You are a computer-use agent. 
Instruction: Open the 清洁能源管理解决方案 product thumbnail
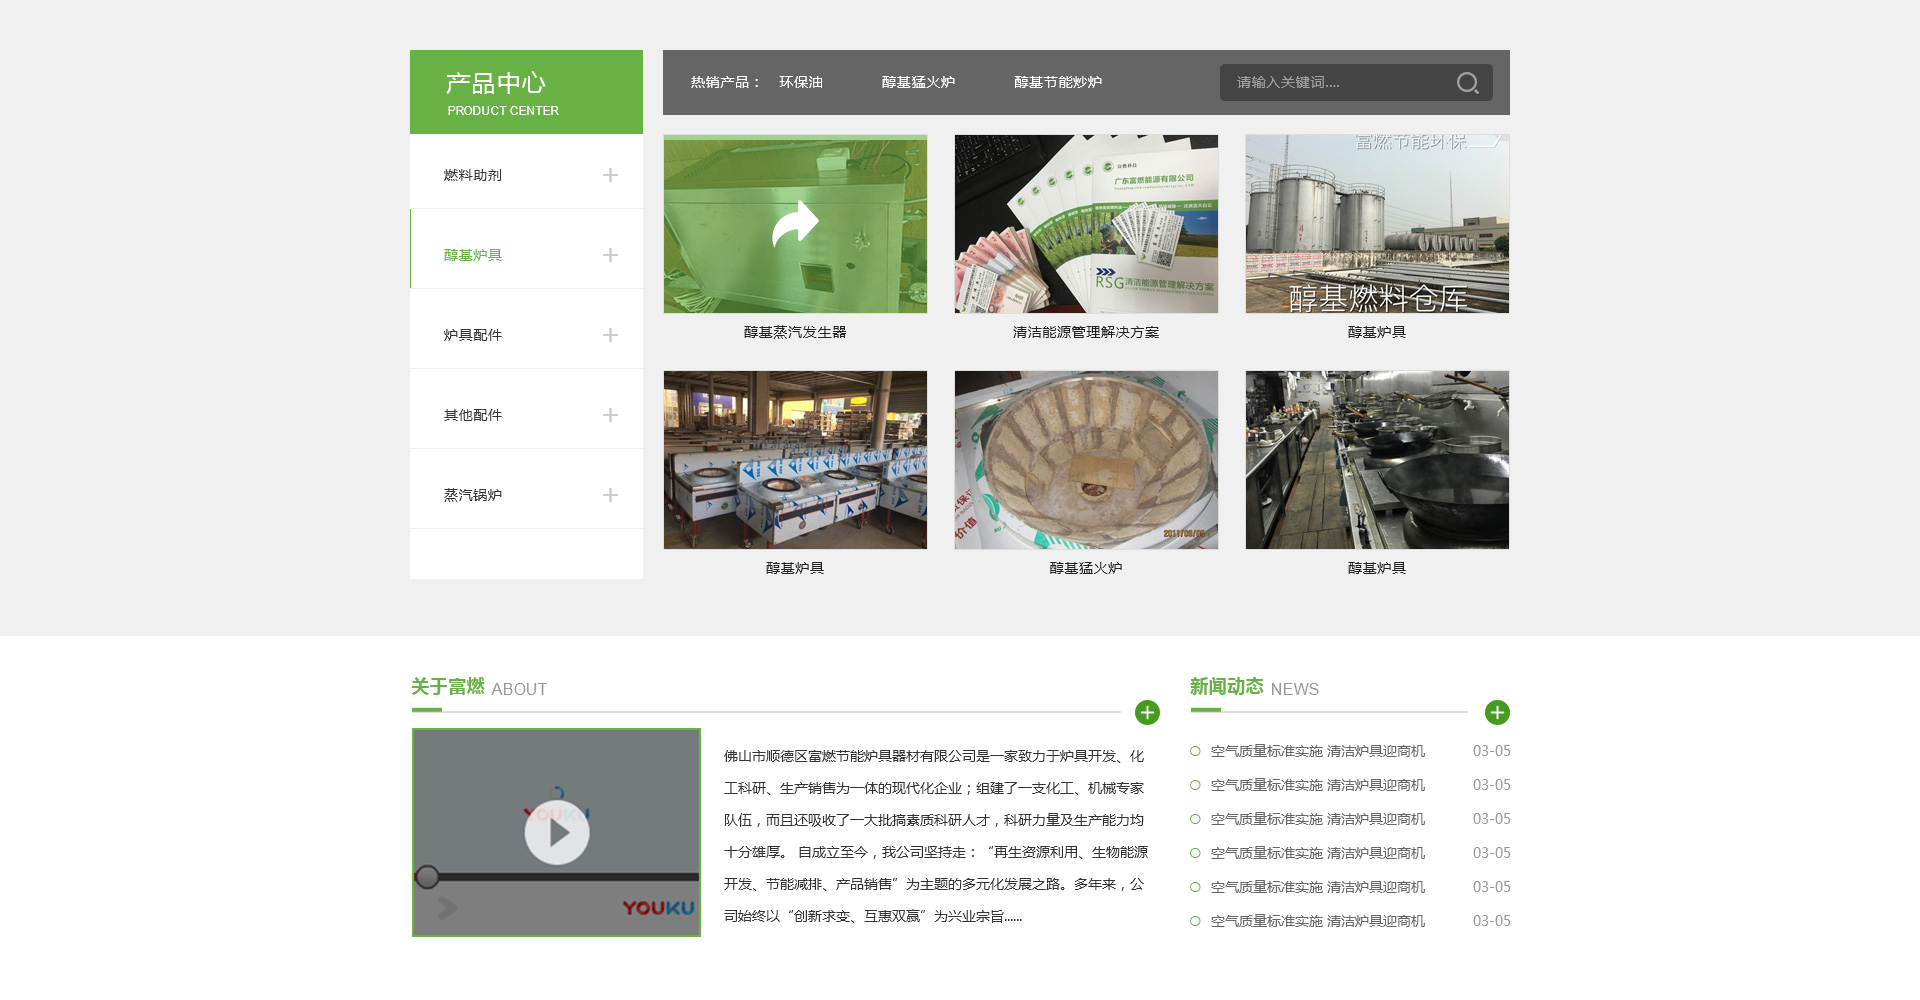coord(1086,224)
